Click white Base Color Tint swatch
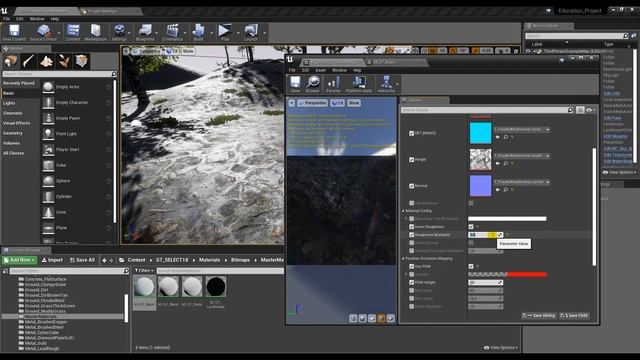 (x=507, y=219)
